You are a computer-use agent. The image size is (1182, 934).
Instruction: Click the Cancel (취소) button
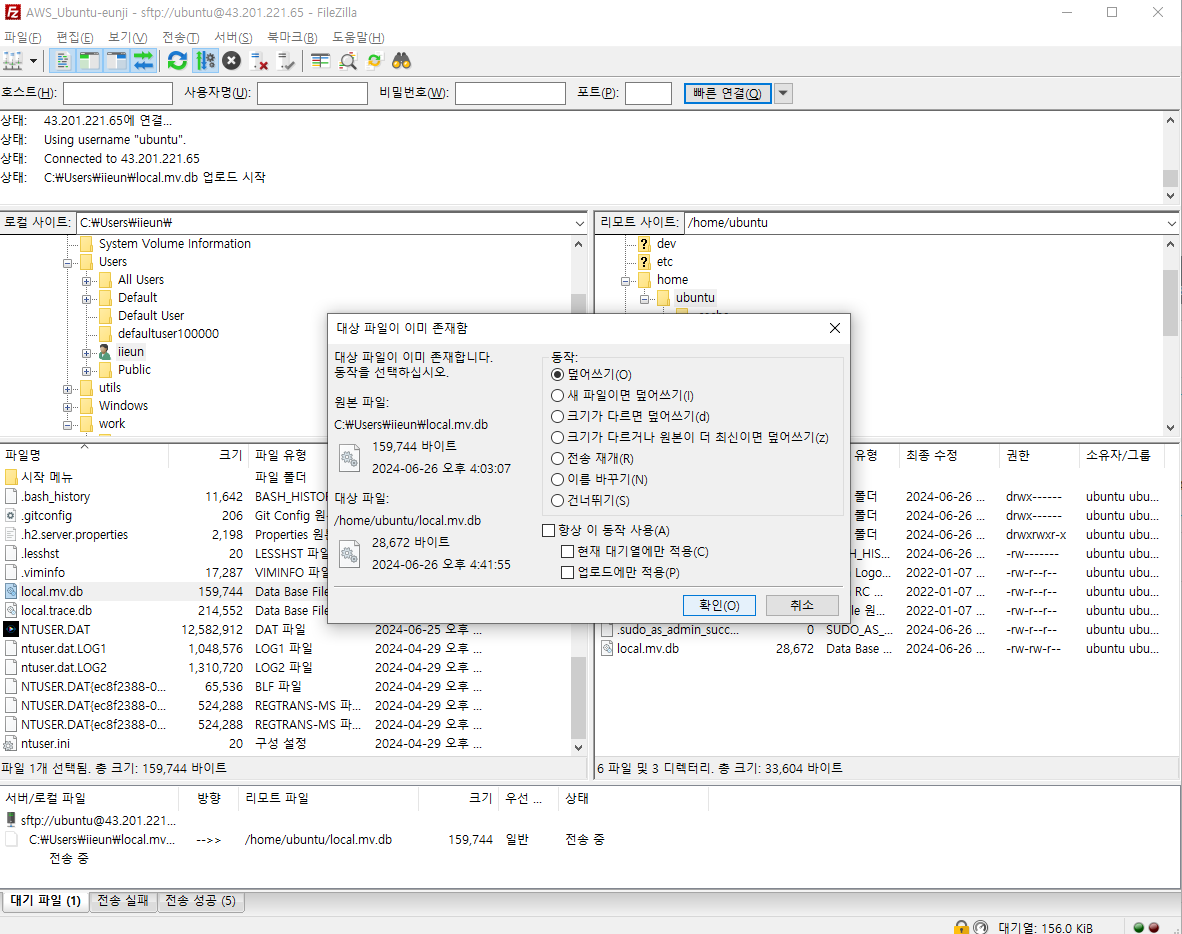point(802,605)
